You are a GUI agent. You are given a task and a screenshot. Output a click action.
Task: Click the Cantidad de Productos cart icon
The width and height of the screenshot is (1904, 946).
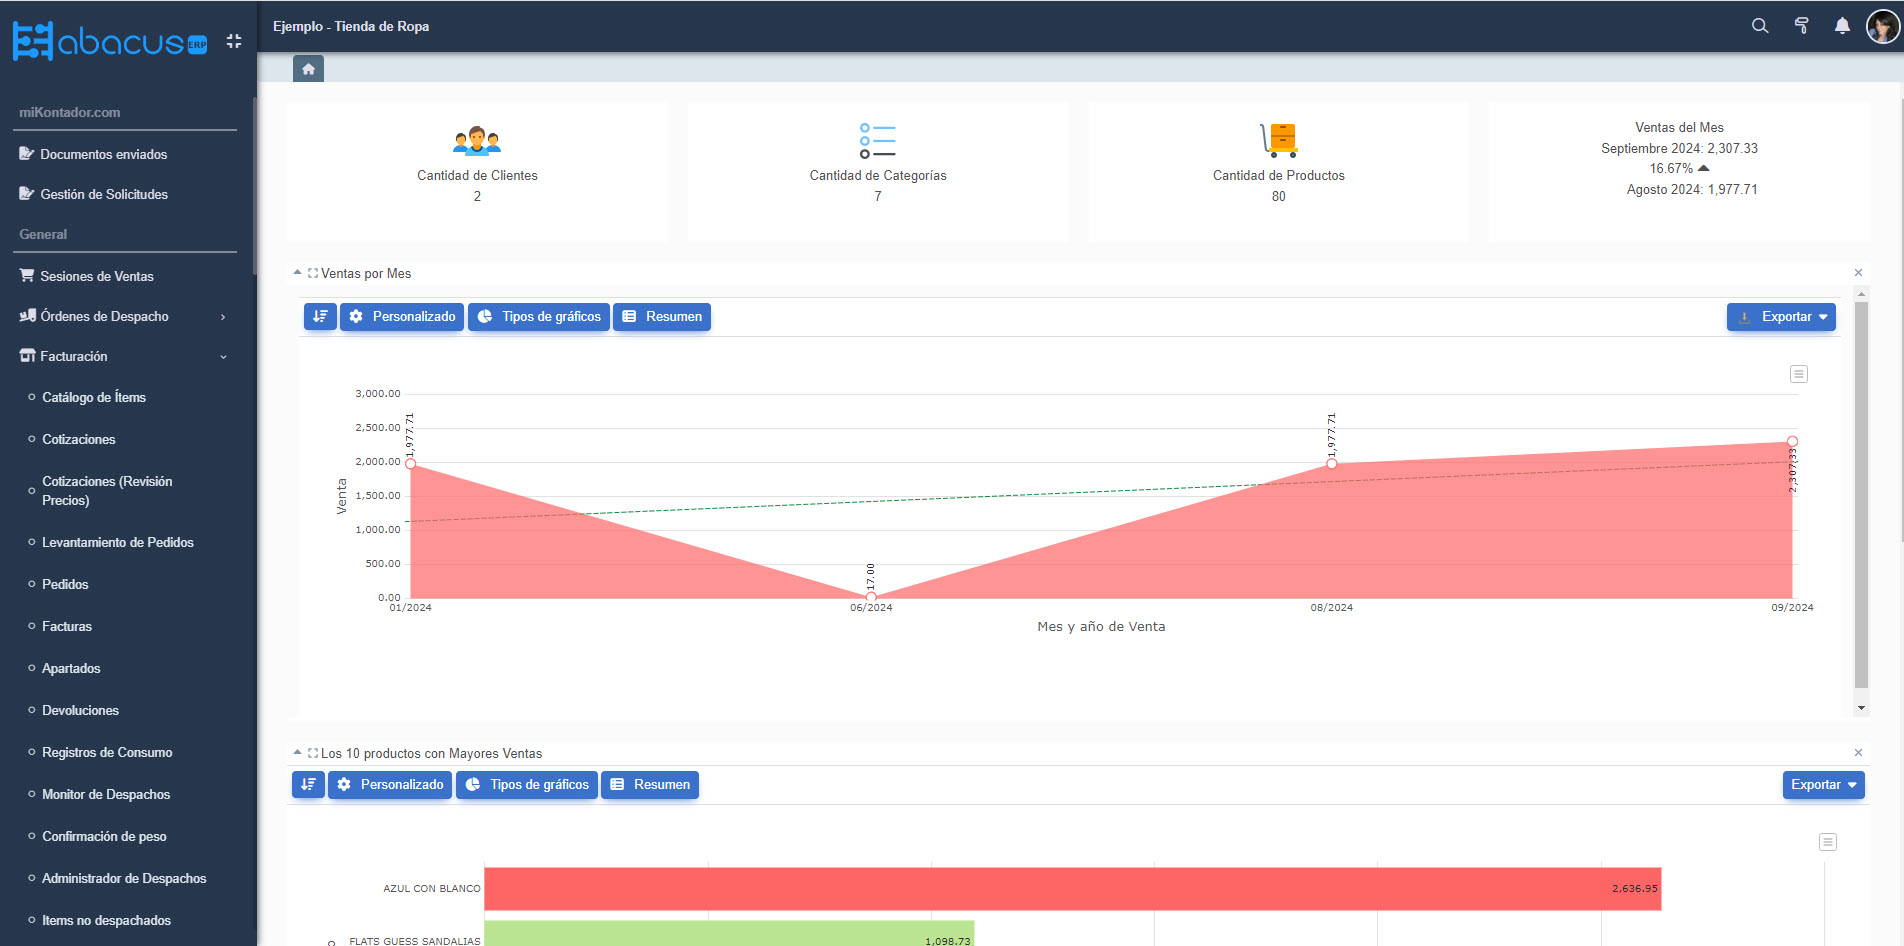click(1279, 141)
